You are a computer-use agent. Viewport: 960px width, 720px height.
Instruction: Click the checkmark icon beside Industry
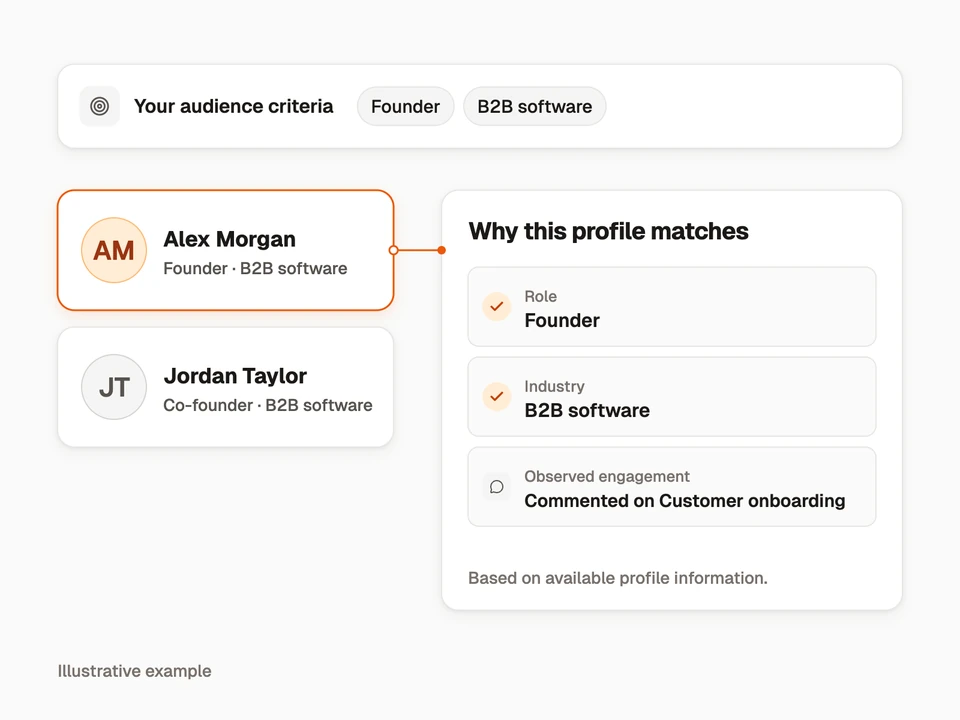pos(497,396)
